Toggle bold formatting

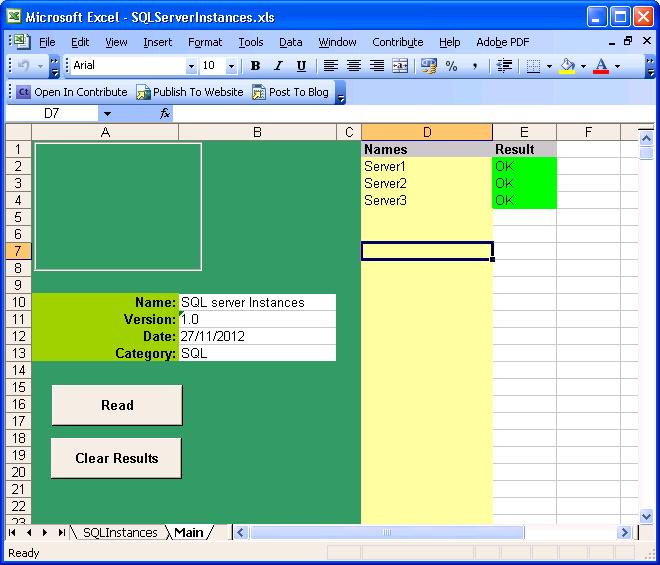pyautogui.click(x=255, y=66)
